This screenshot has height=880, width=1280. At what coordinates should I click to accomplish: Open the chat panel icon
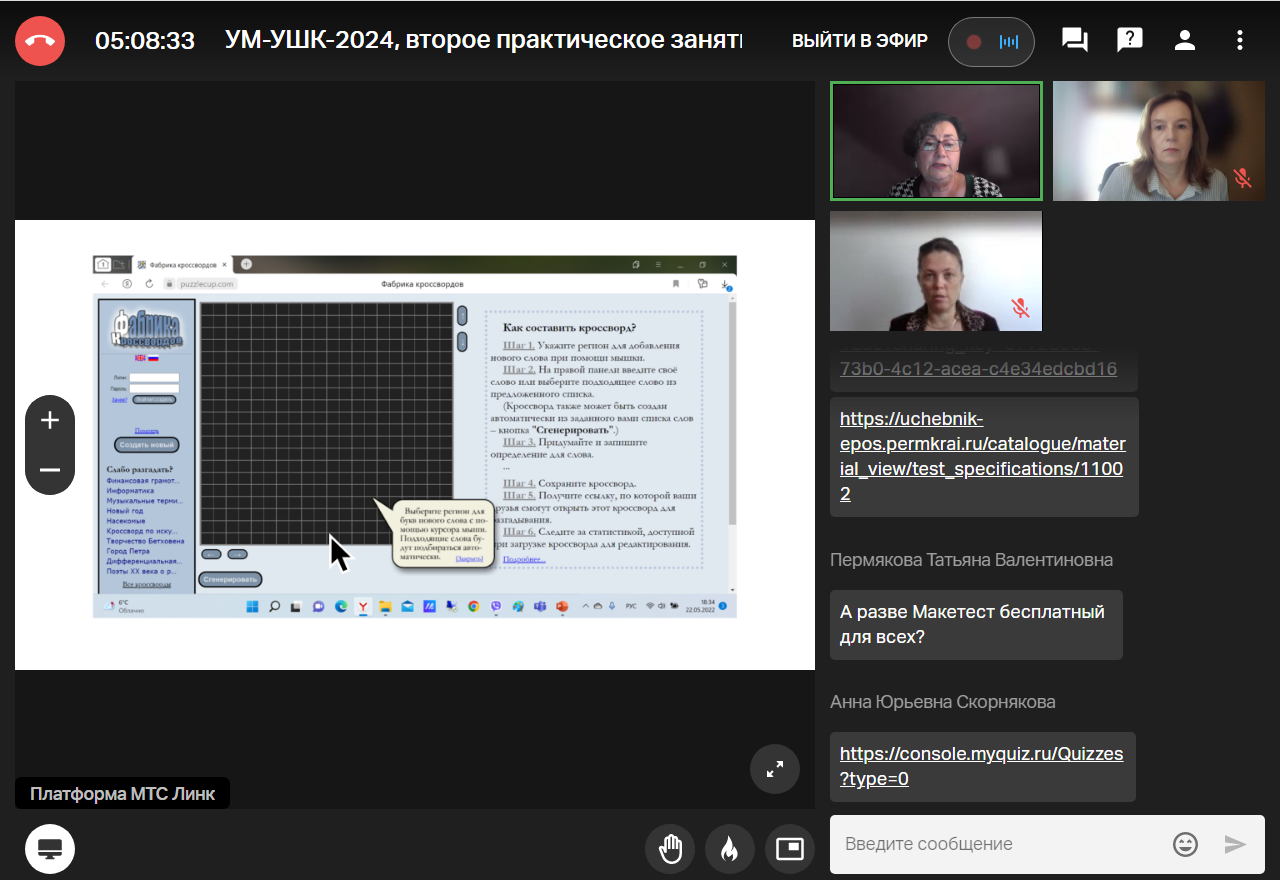[1075, 41]
